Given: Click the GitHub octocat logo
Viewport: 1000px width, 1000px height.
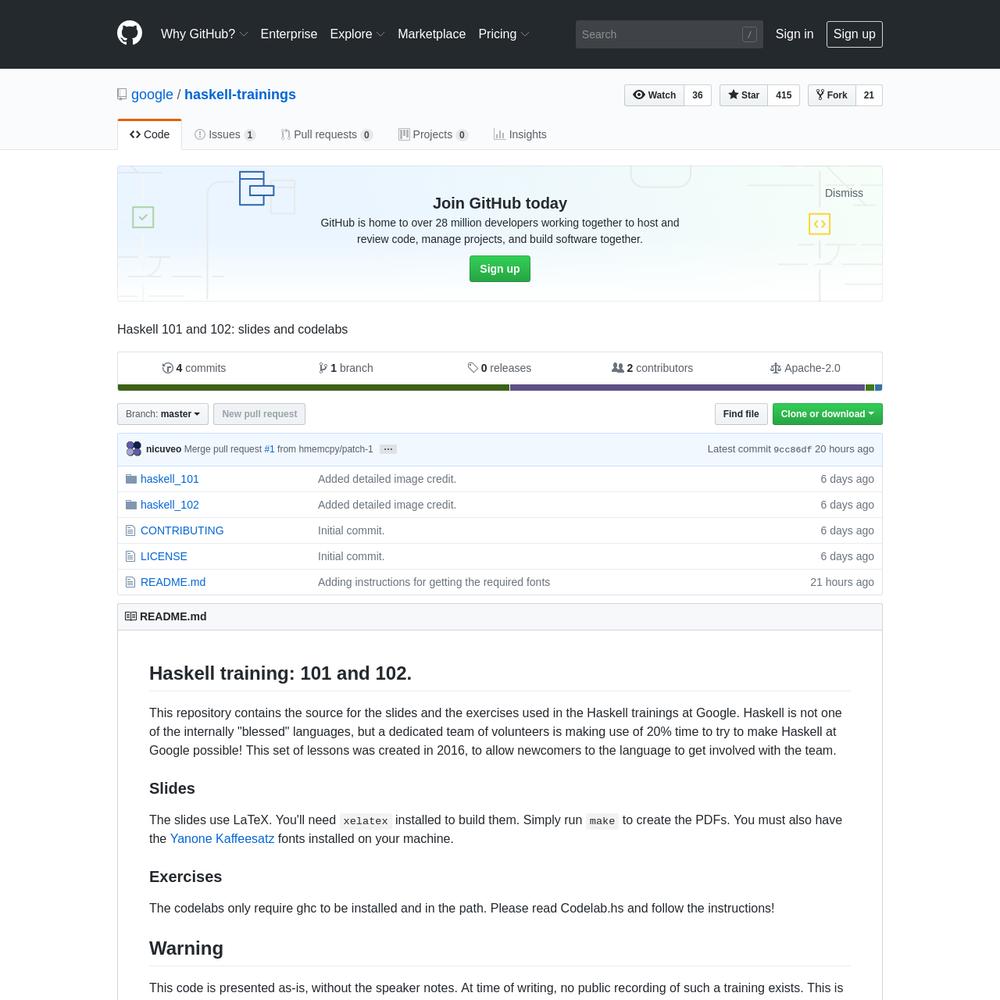Looking at the screenshot, I should [x=129, y=33].
